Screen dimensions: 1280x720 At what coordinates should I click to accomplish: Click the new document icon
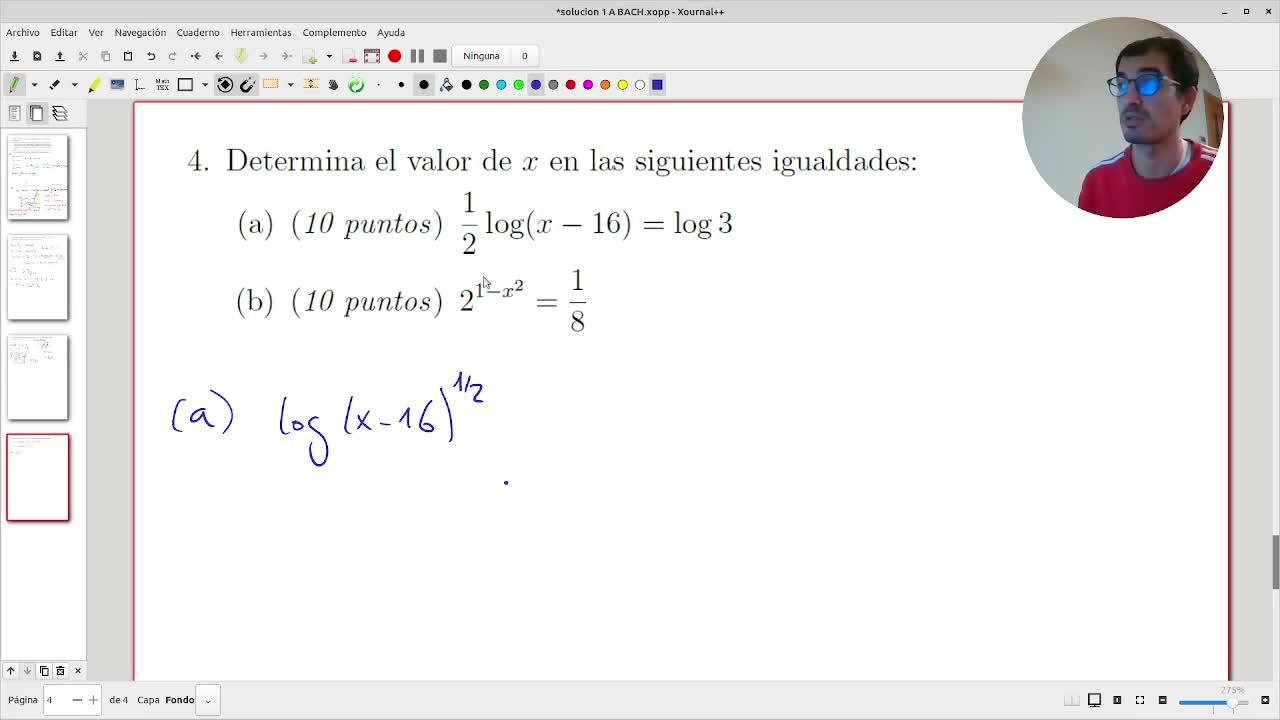tap(37, 56)
